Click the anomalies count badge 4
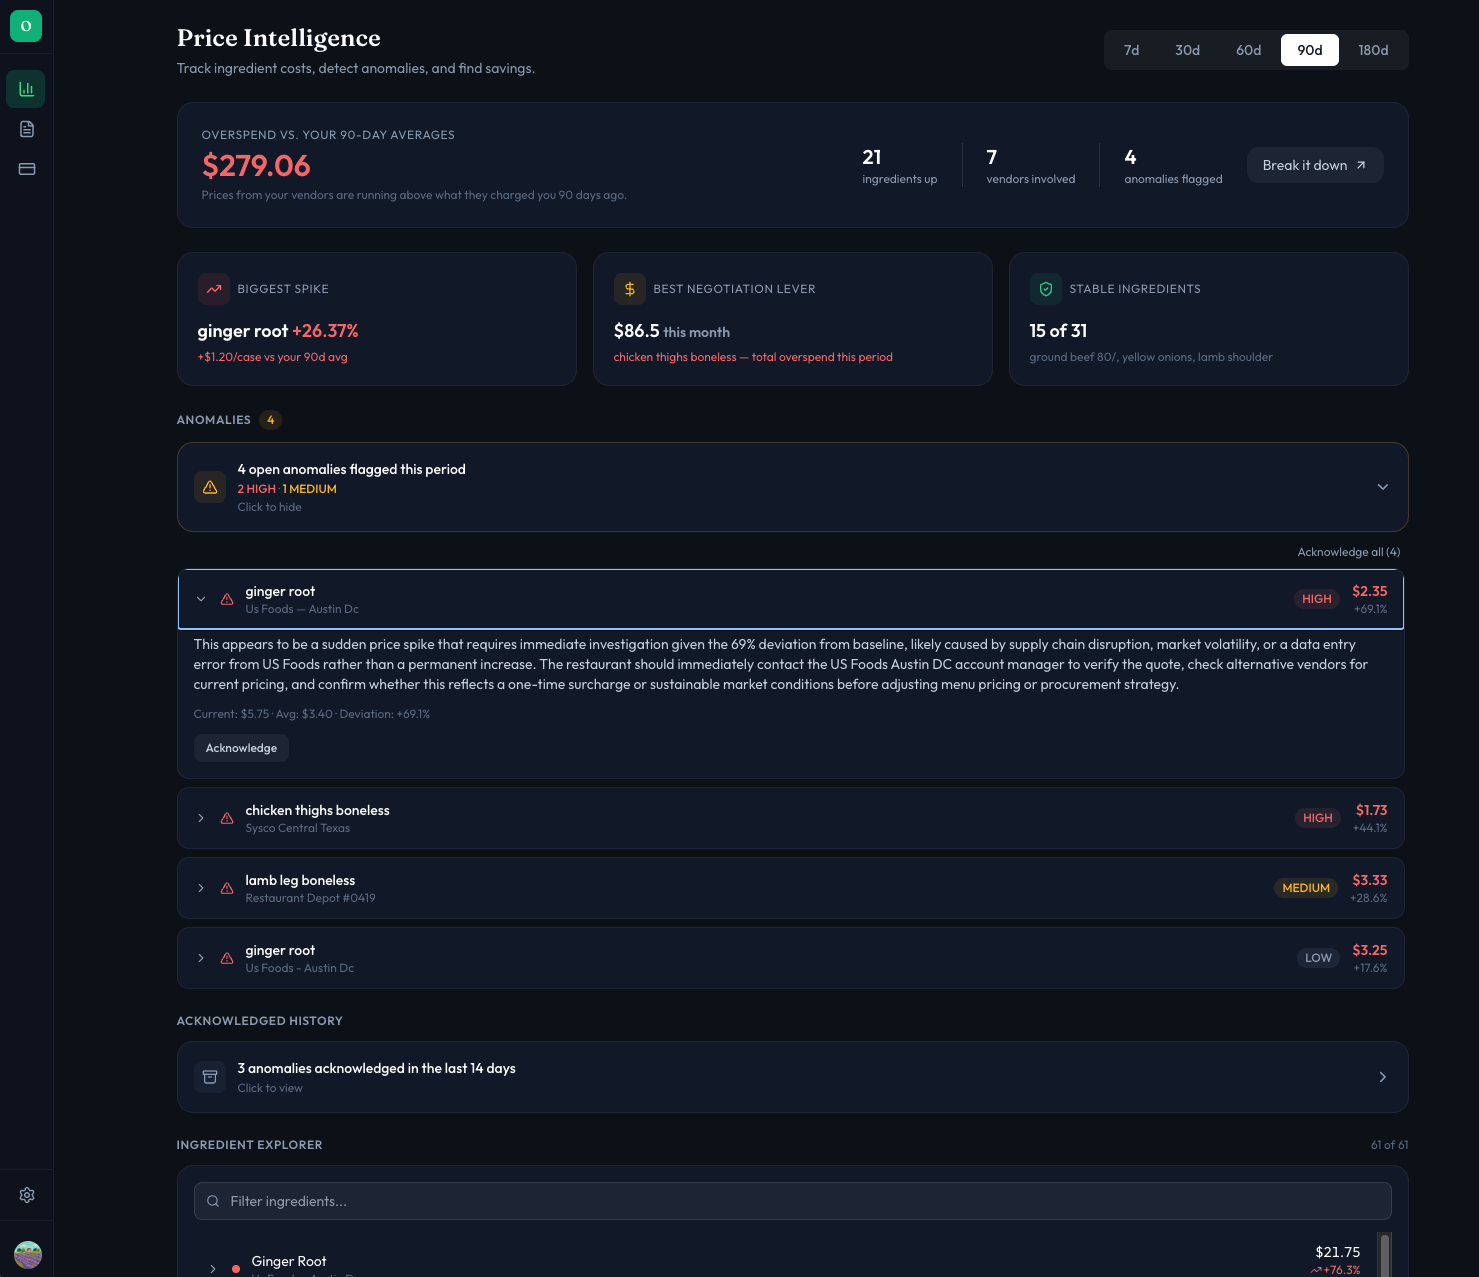The height and width of the screenshot is (1277, 1479). pyautogui.click(x=270, y=420)
